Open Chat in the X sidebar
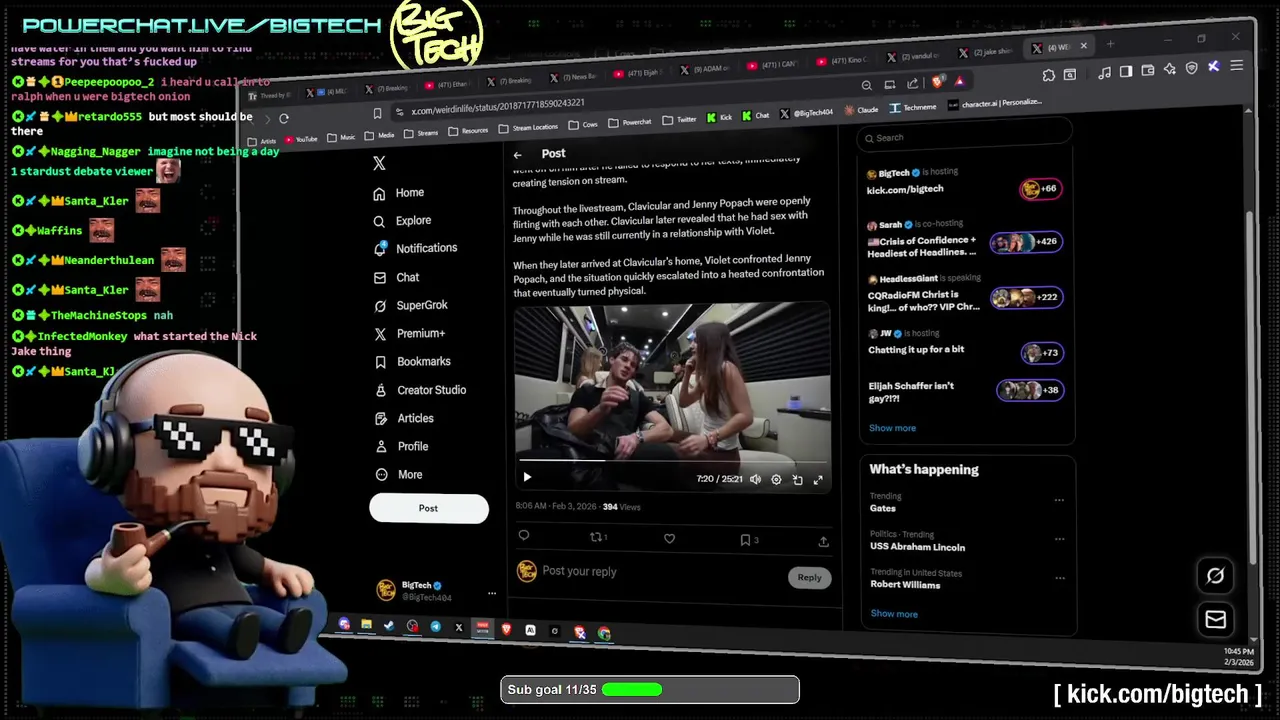 [396, 277]
